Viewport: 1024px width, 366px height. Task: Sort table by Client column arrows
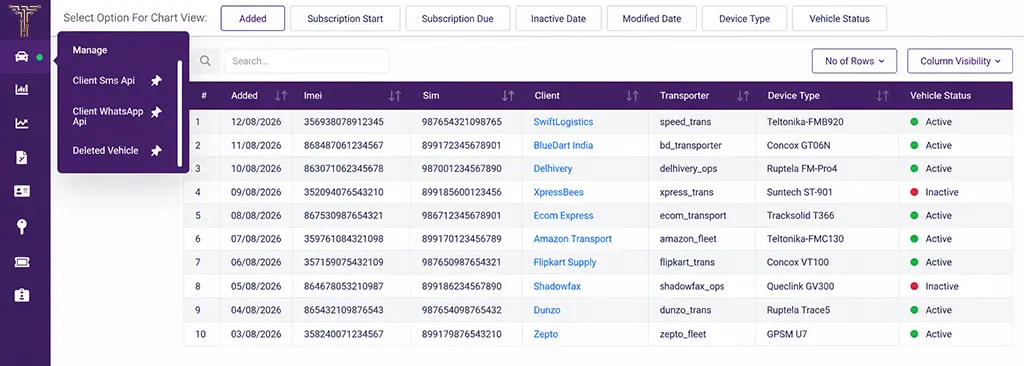click(632, 95)
